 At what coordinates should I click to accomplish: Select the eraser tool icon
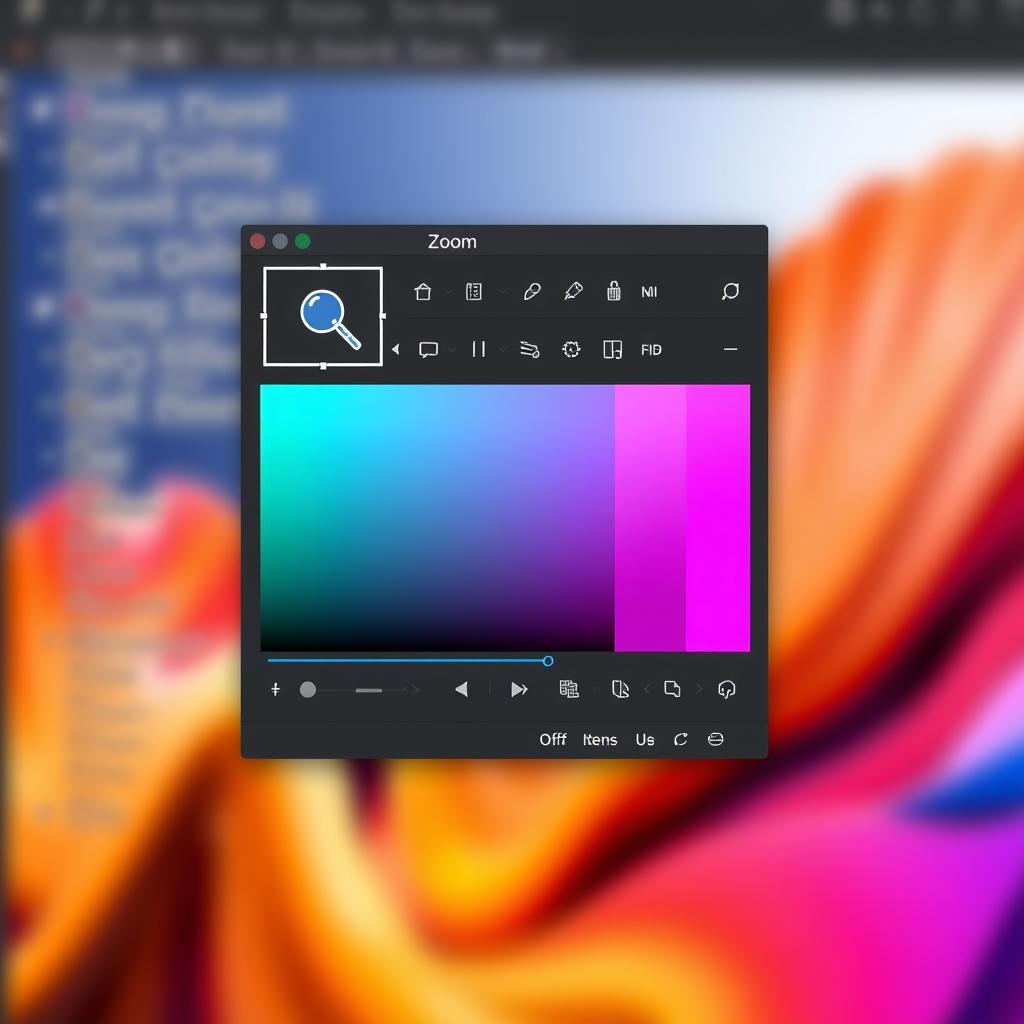532,291
